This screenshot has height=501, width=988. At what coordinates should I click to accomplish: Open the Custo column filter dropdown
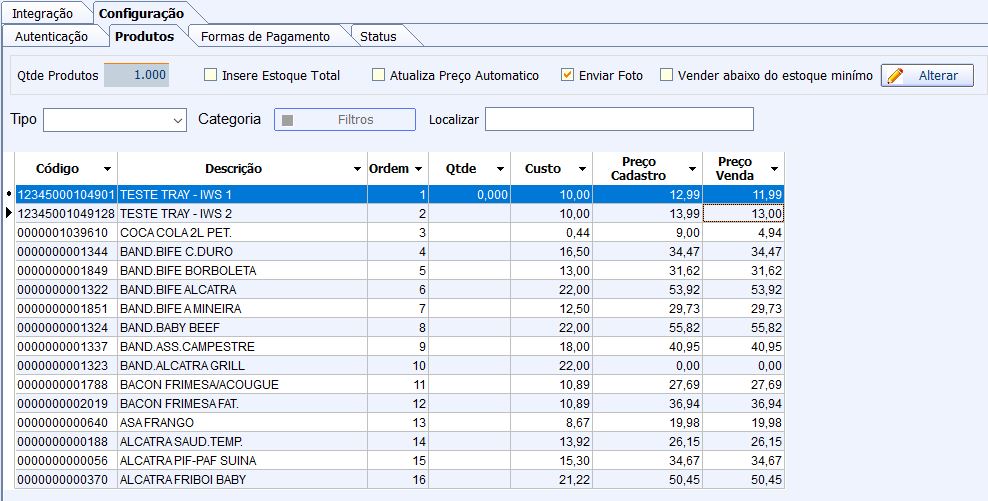pos(582,169)
